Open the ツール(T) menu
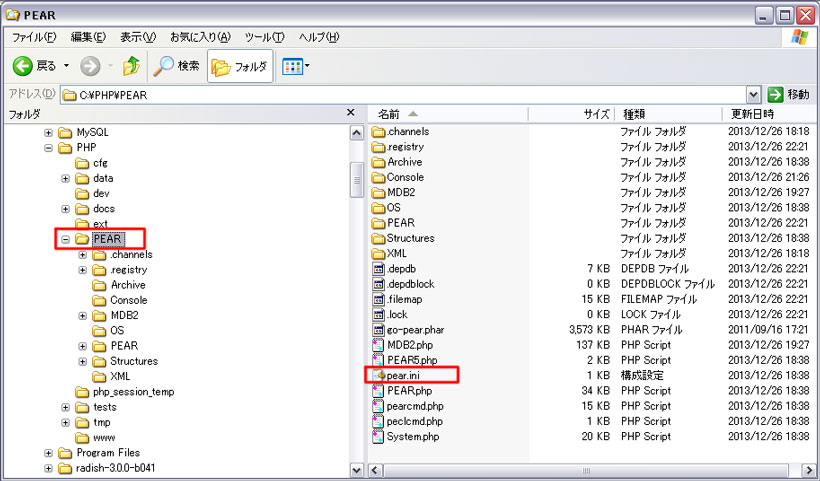 tap(265, 37)
